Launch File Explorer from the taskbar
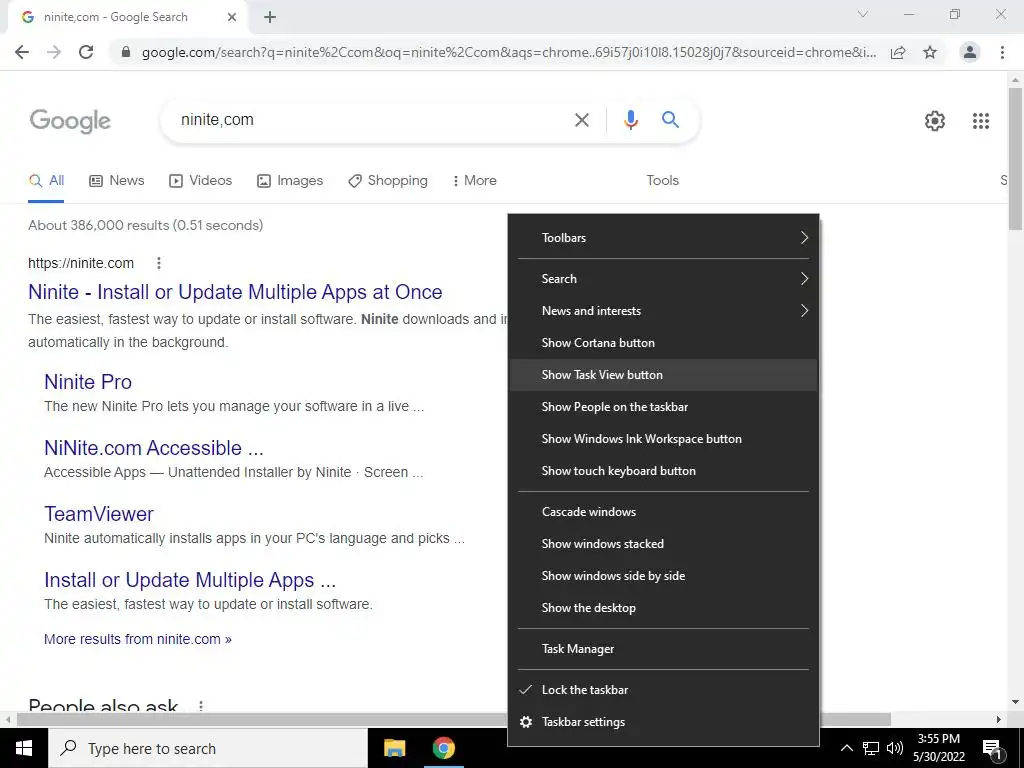The width and height of the screenshot is (1024, 768). point(394,748)
